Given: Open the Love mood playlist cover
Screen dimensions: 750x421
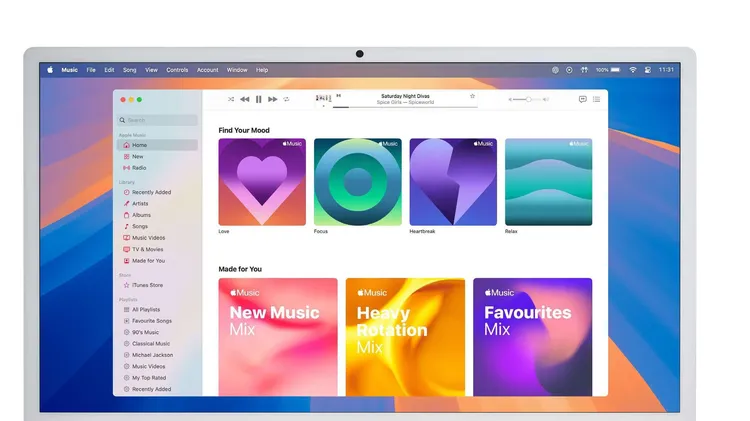Looking at the screenshot, I should [262, 182].
